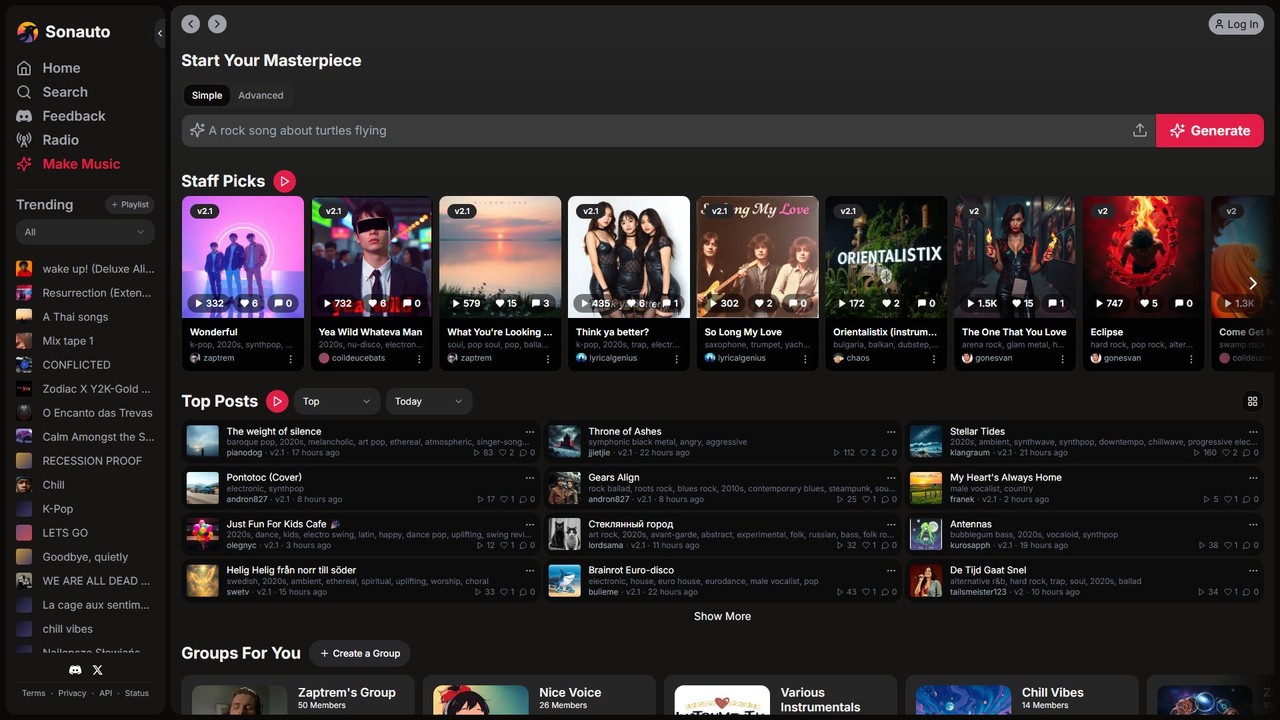Open more options for Antennas
Viewport: 1280px width, 720px height.
click(1253, 524)
